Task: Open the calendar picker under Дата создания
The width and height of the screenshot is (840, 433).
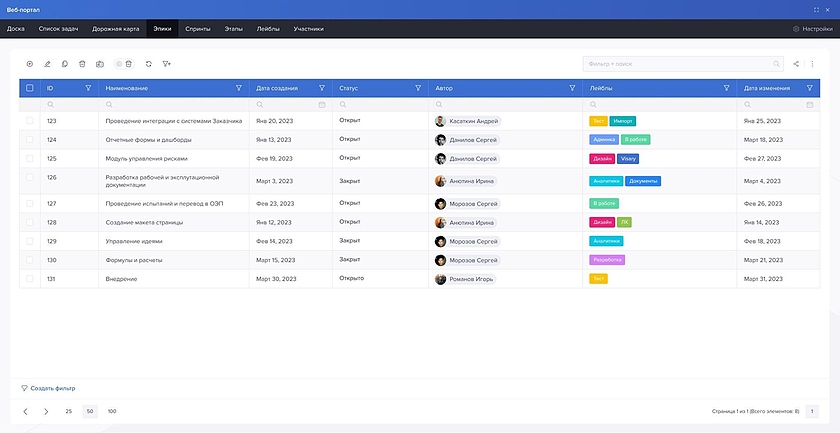Action: [322, 104]
